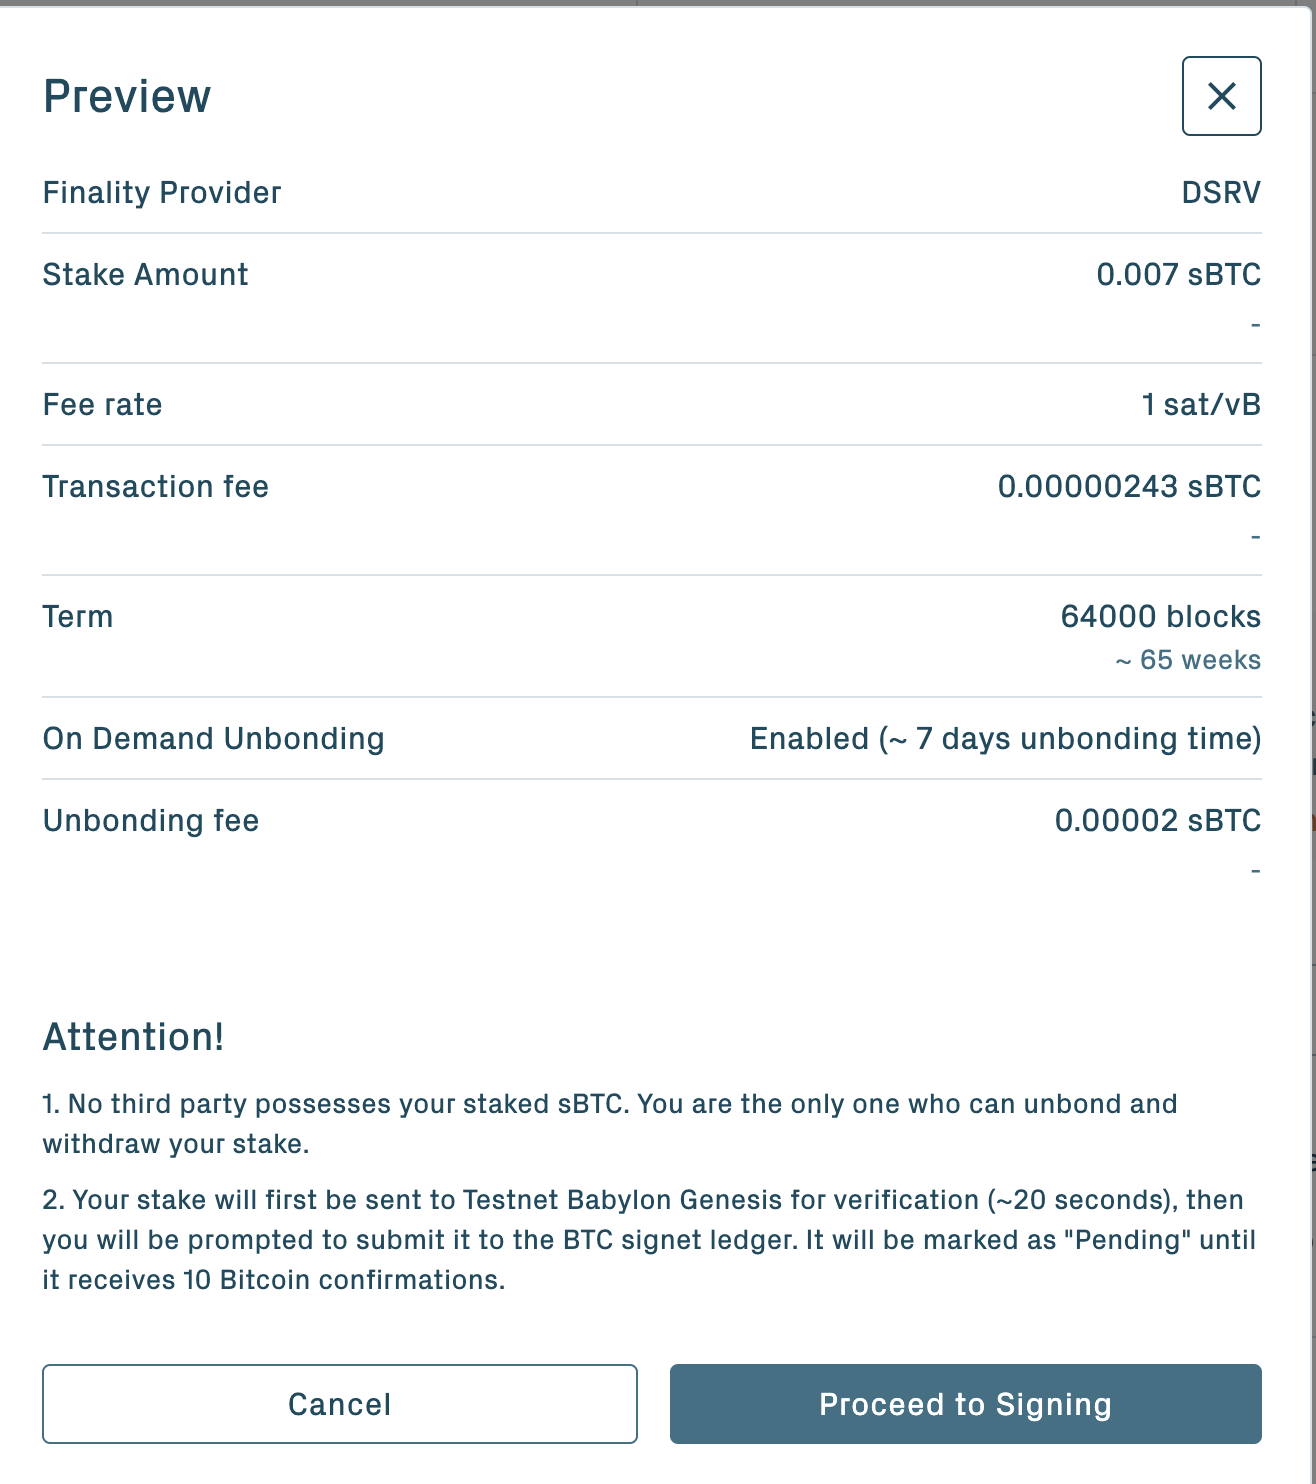Click the Preview heading

tap(127, 97)
